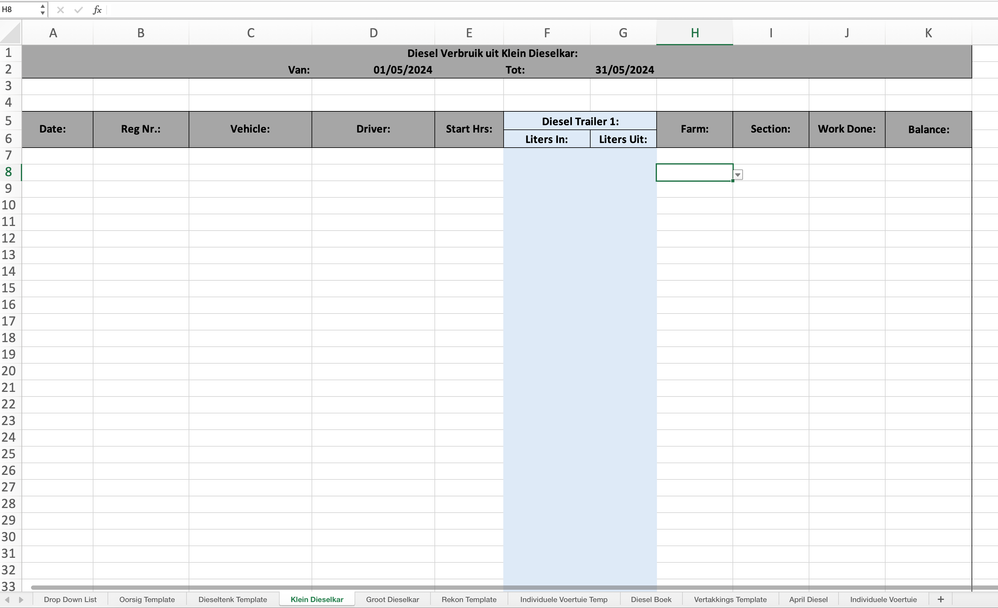Image resolution: width=998 pixels, height=608 pixels.
Task: Select row 8 header
Action: [9, 172]
